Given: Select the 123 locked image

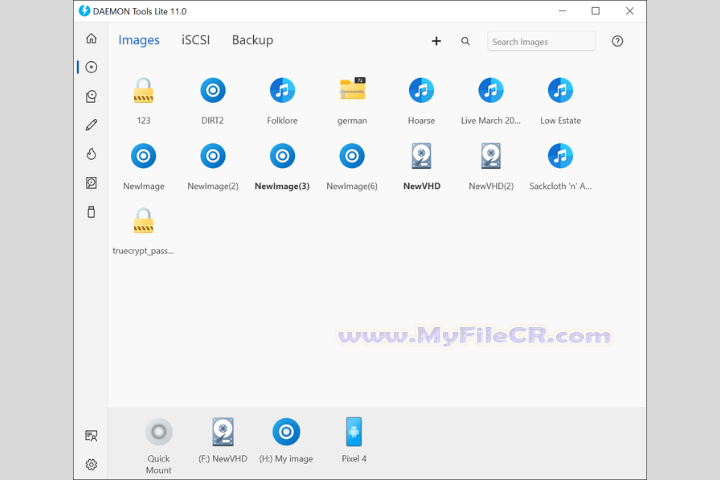Looking at the screenshot, I should pyautogui.click(x=143, y=90).
